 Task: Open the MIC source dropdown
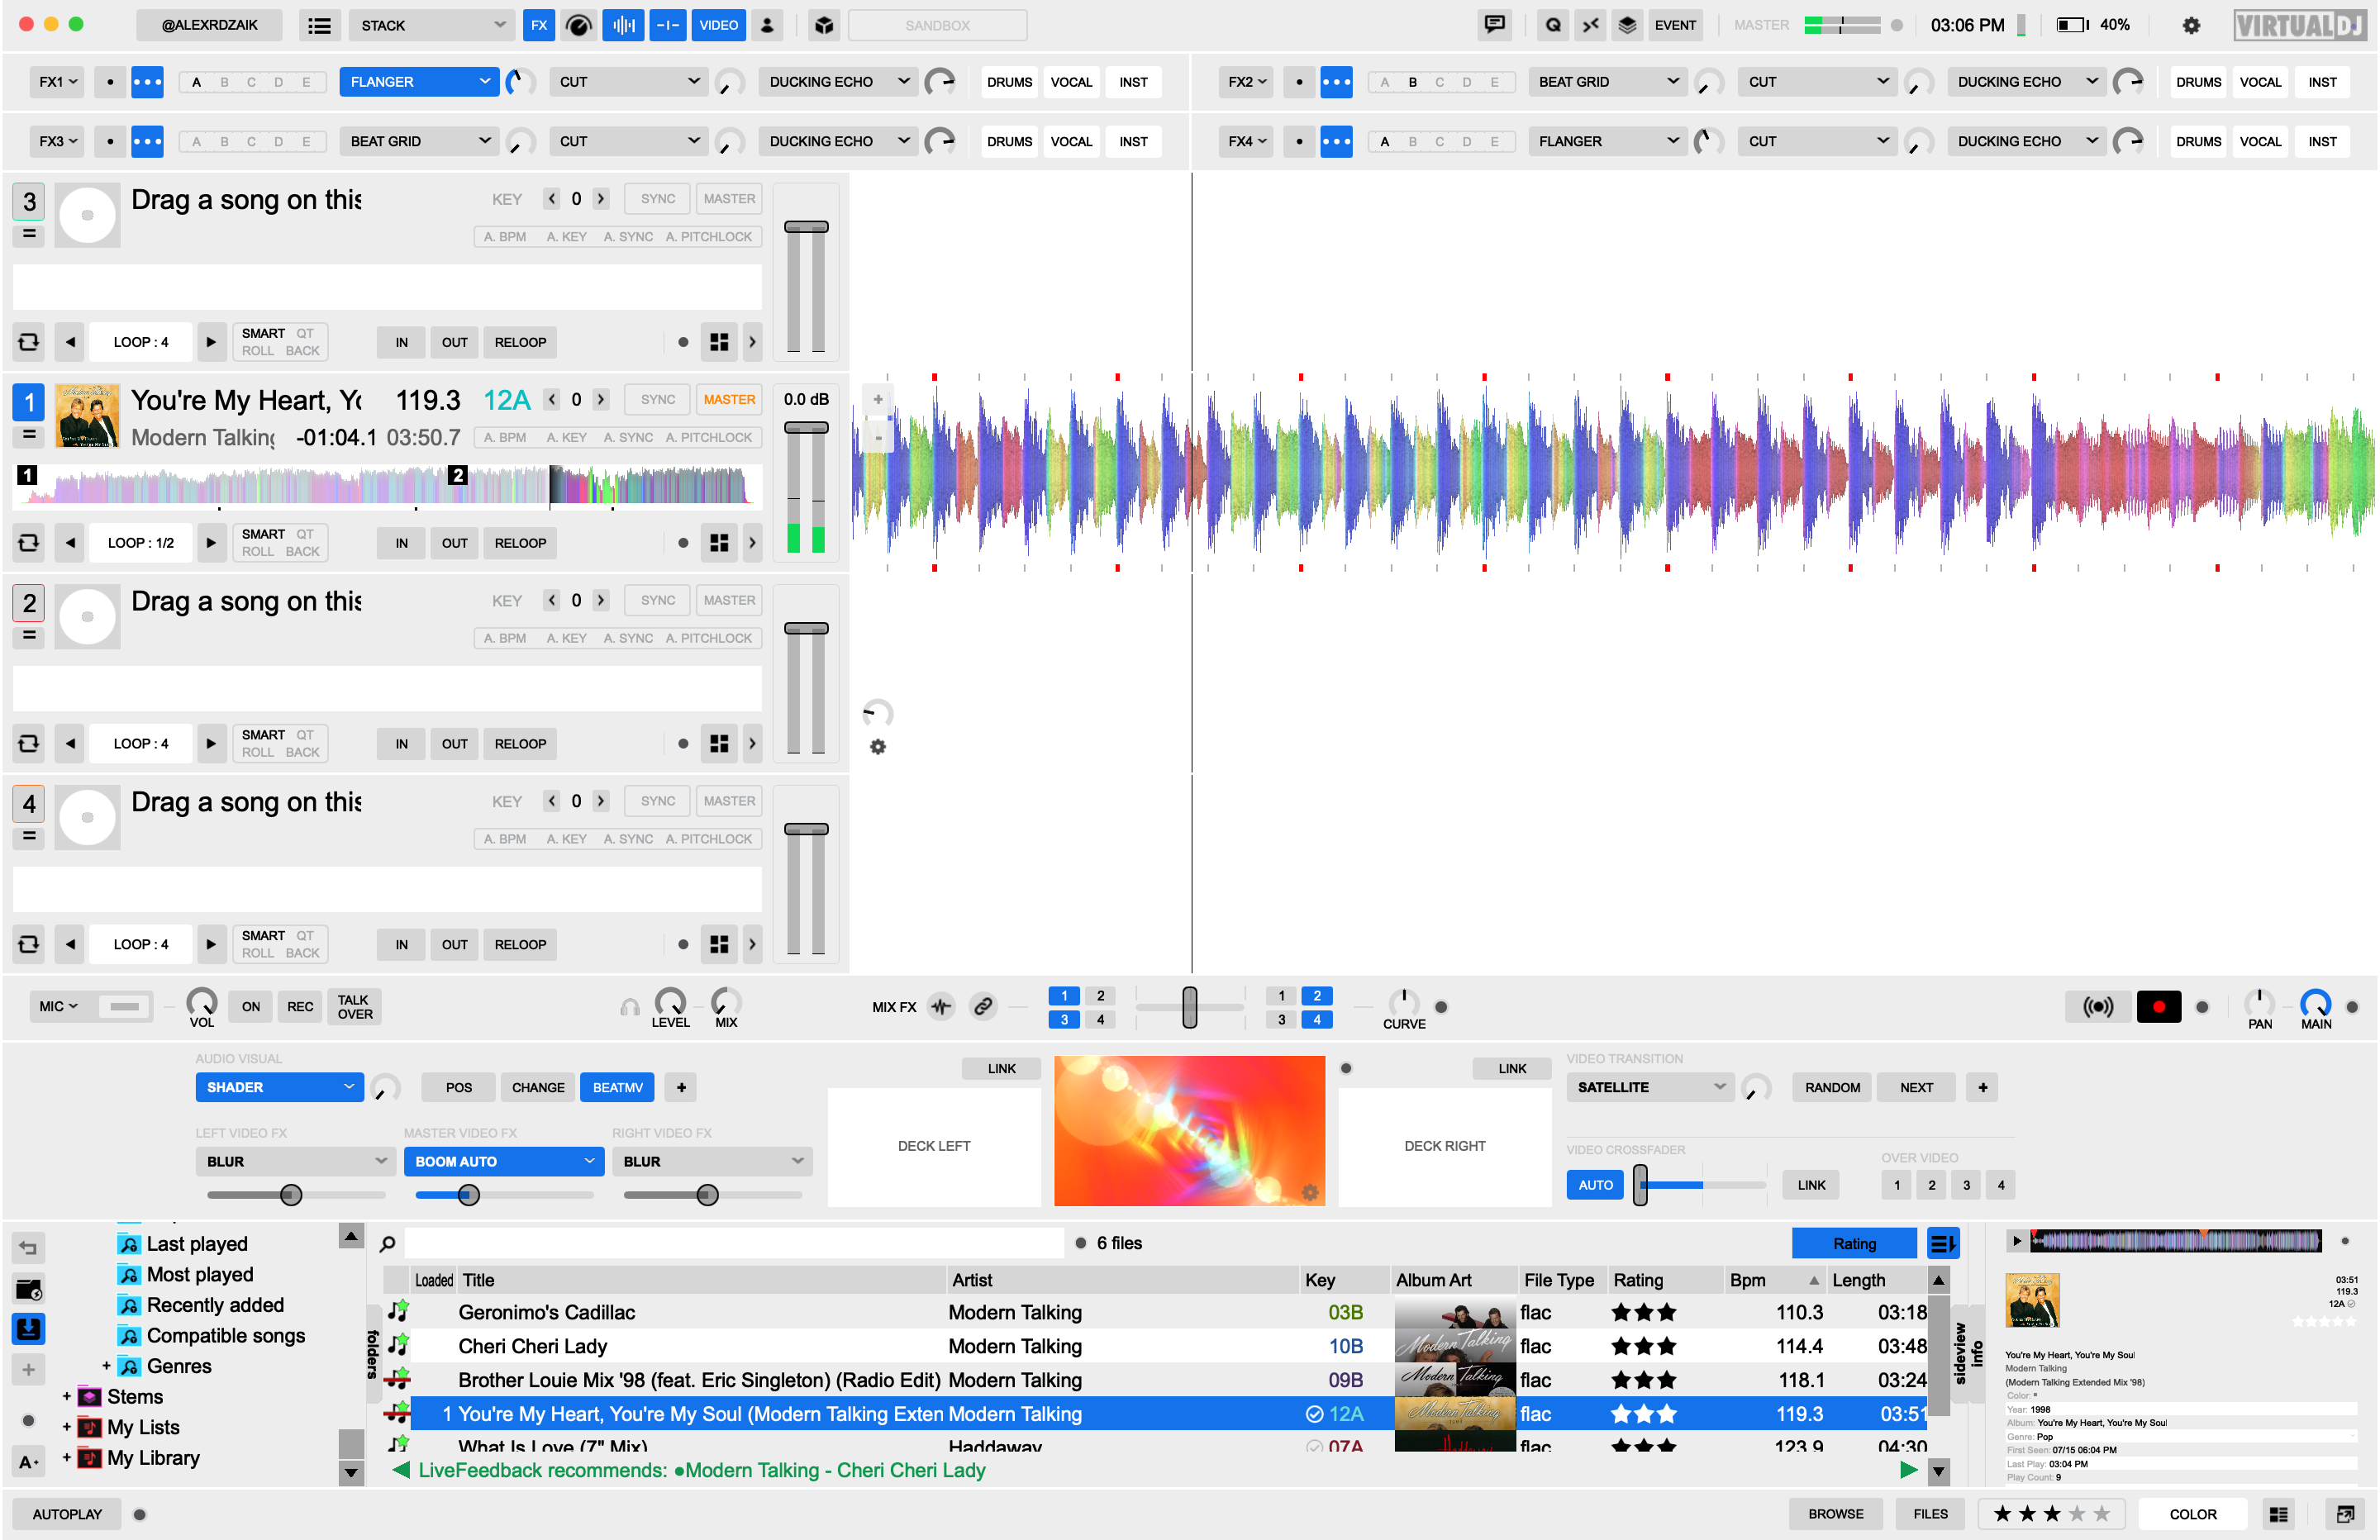(58, 1006)
